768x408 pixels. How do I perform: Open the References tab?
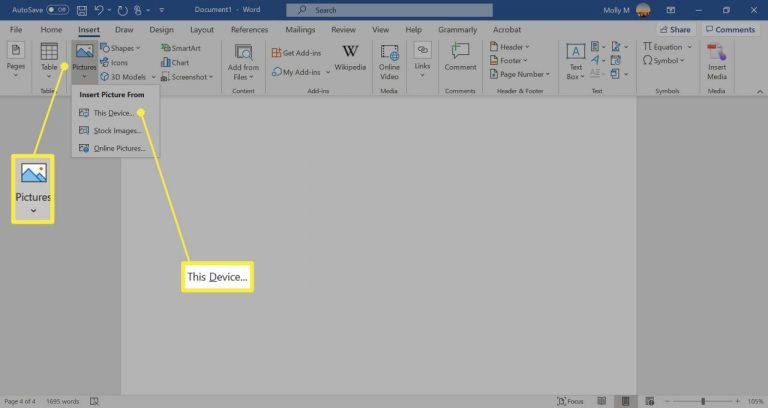pos(249,29)
